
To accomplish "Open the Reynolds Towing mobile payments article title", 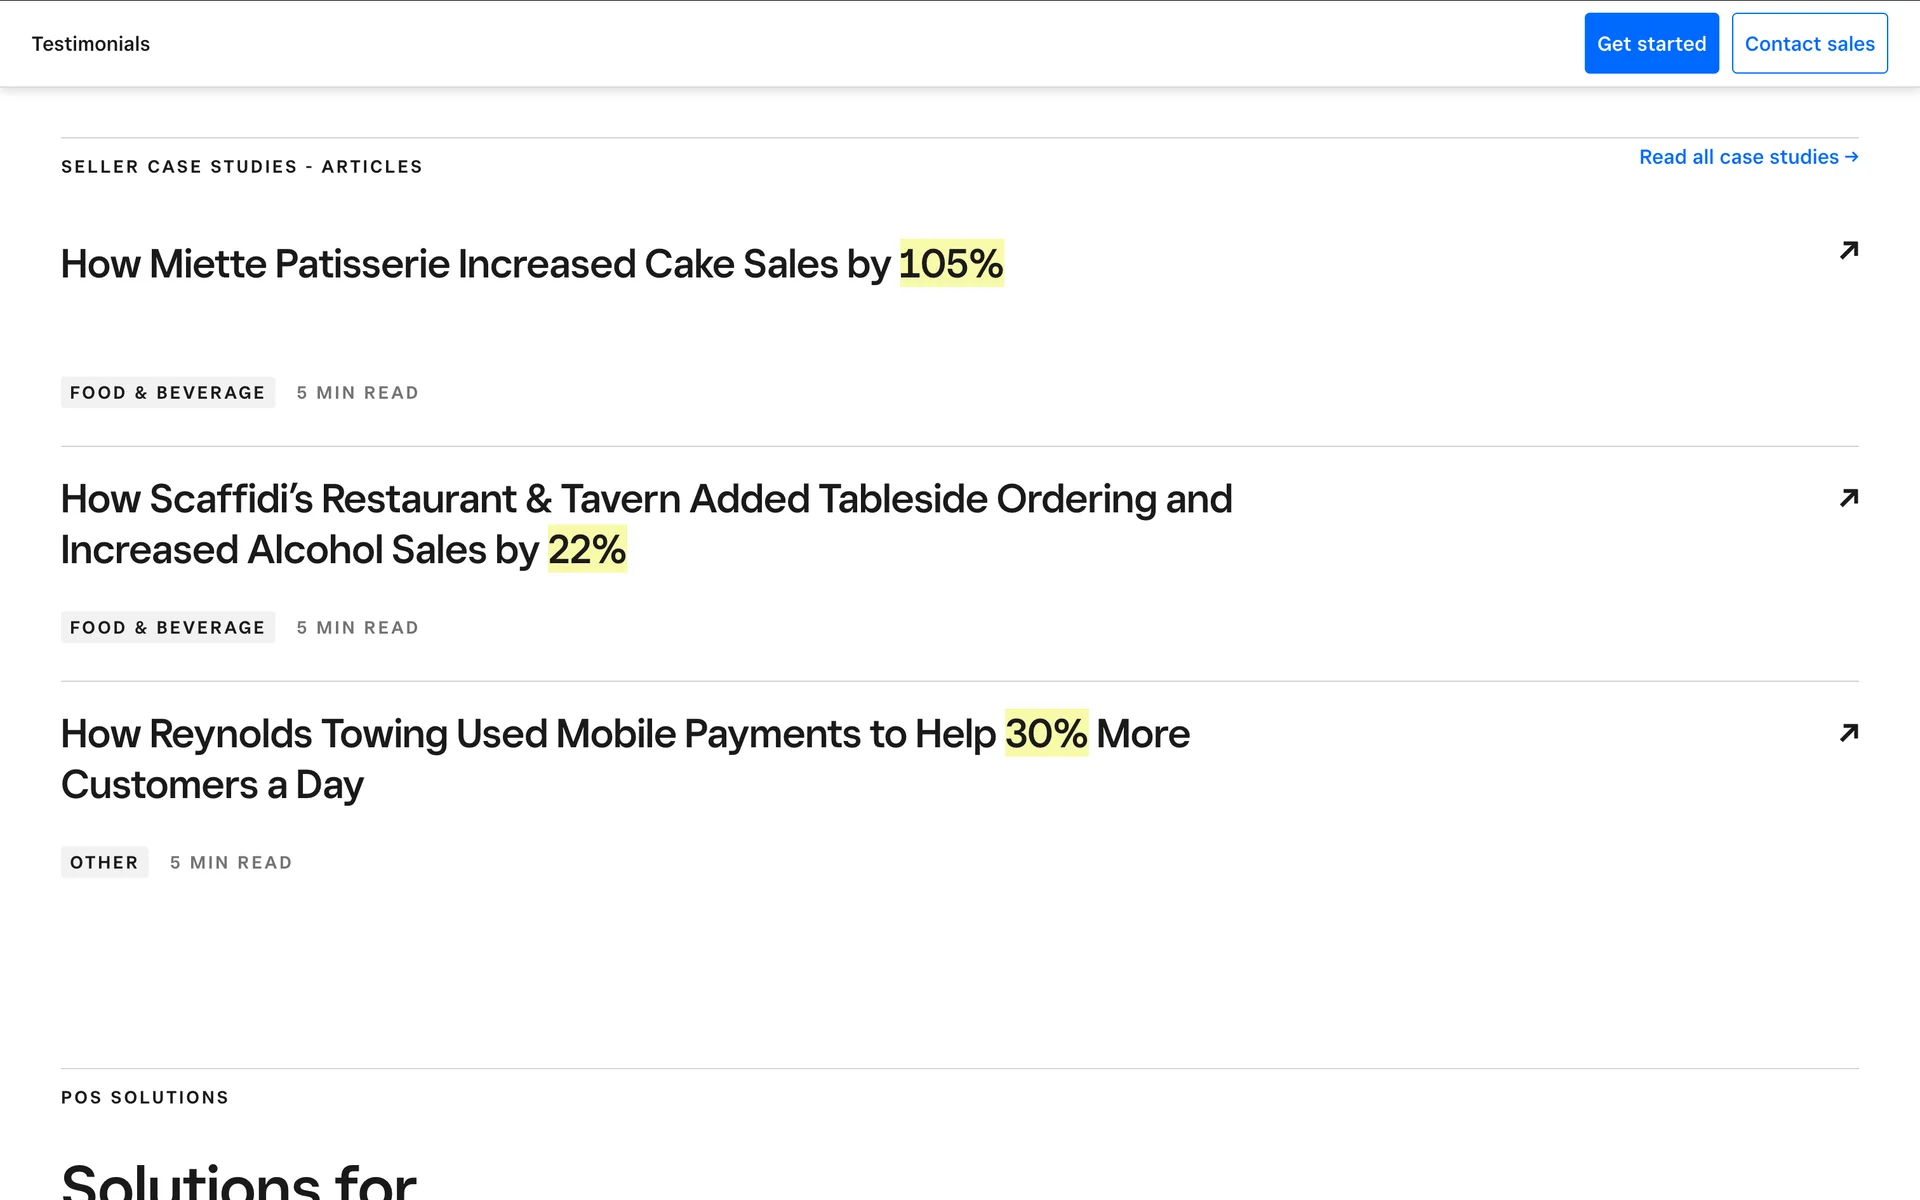I will coord(530,734).
